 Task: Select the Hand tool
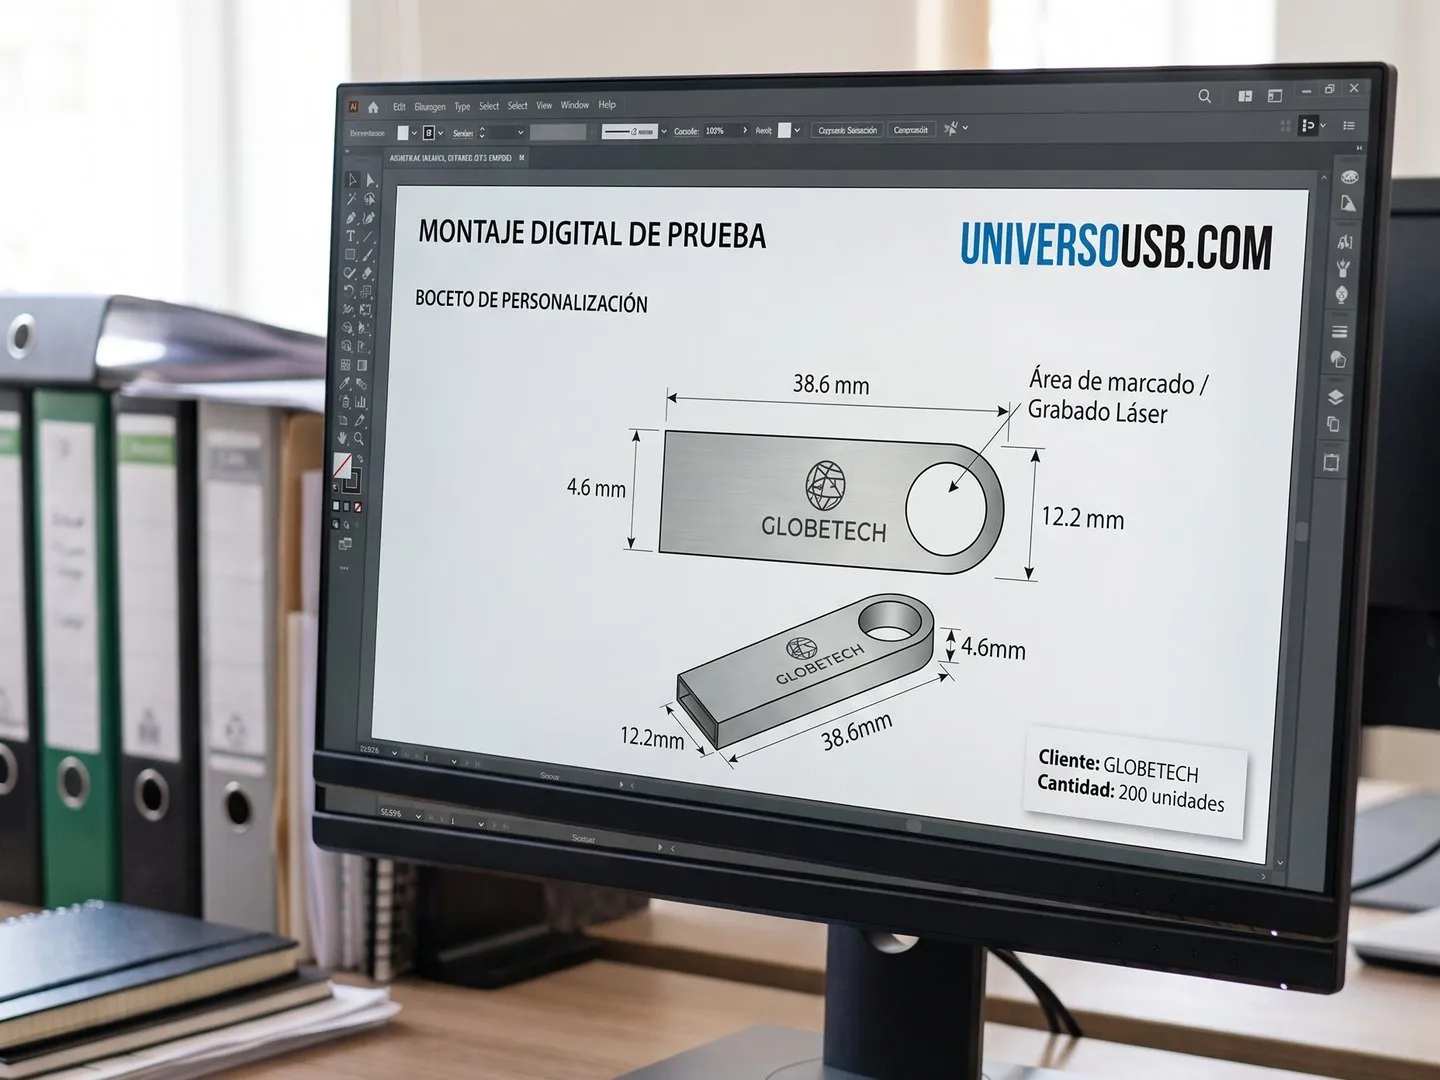coord(343,438)
